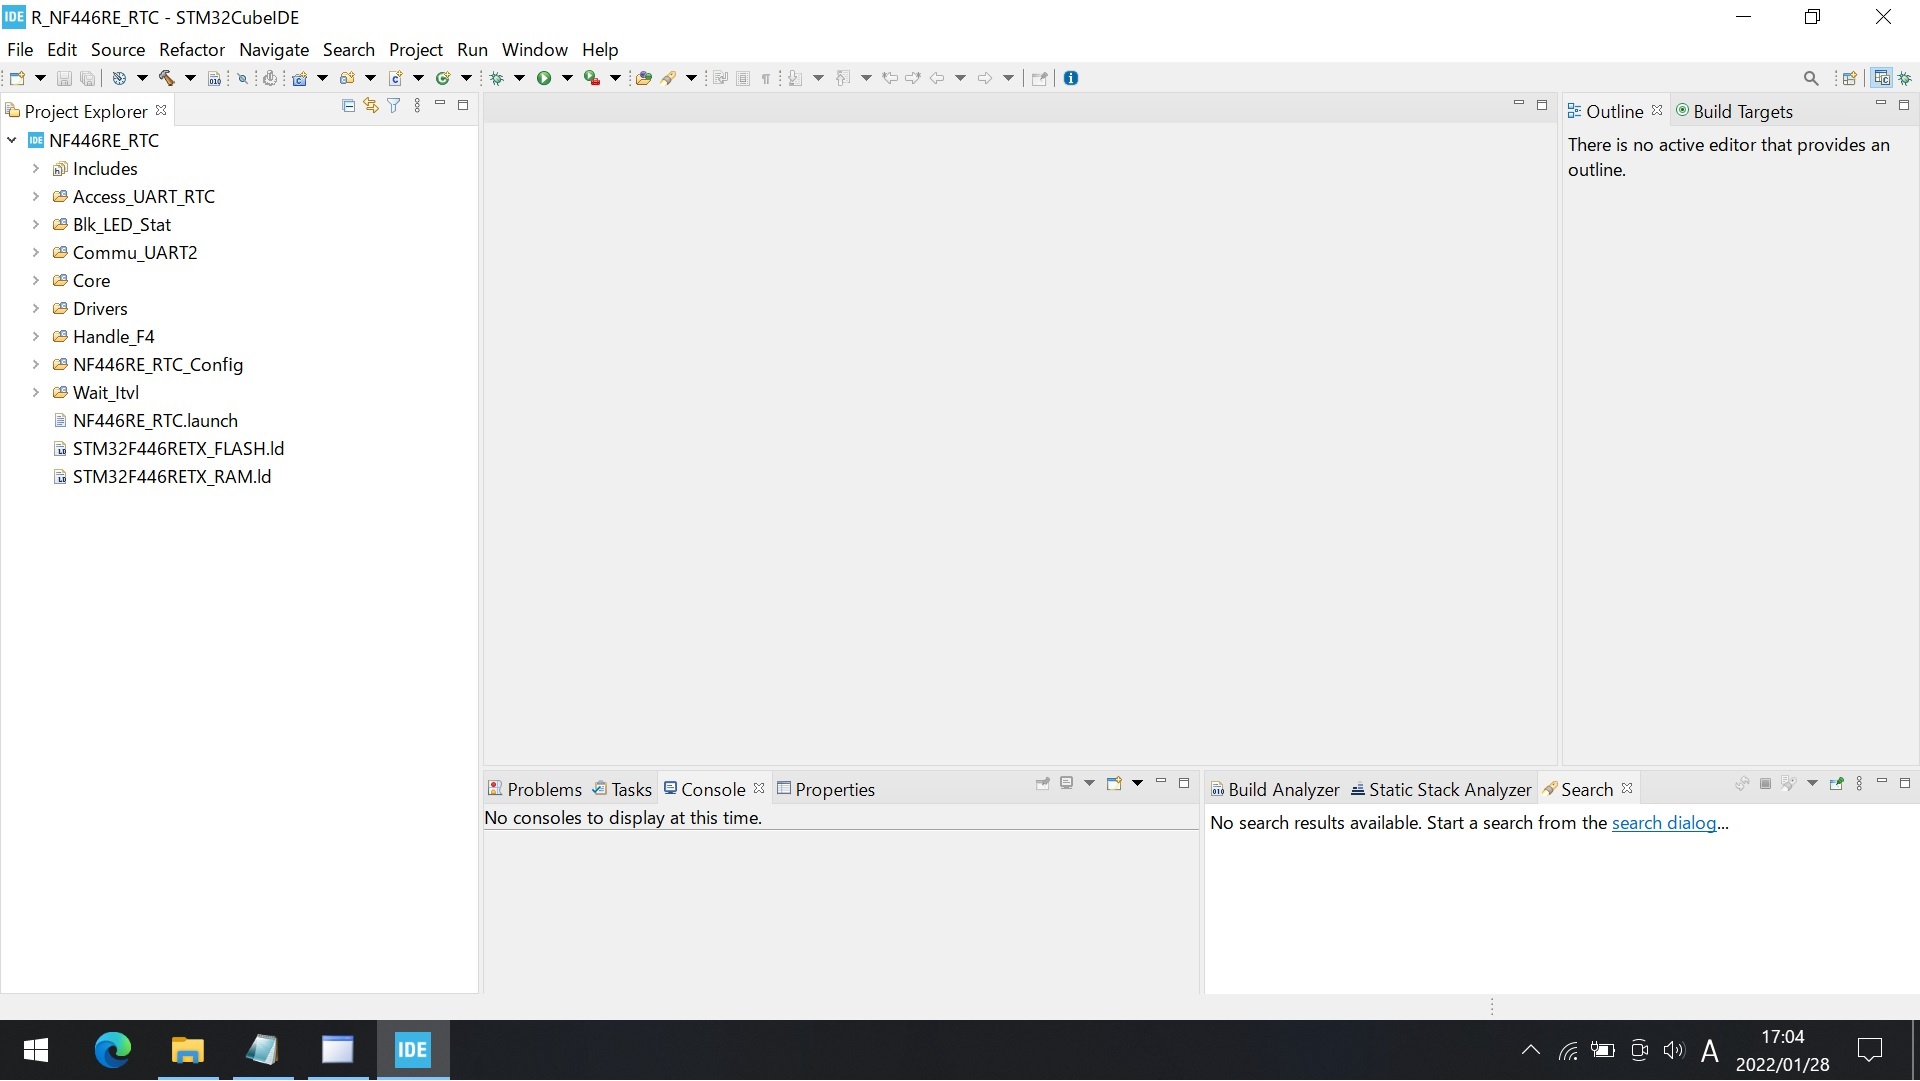Click the External Tools run icon
The image size is (1920, 1081).
coord(592,78)
